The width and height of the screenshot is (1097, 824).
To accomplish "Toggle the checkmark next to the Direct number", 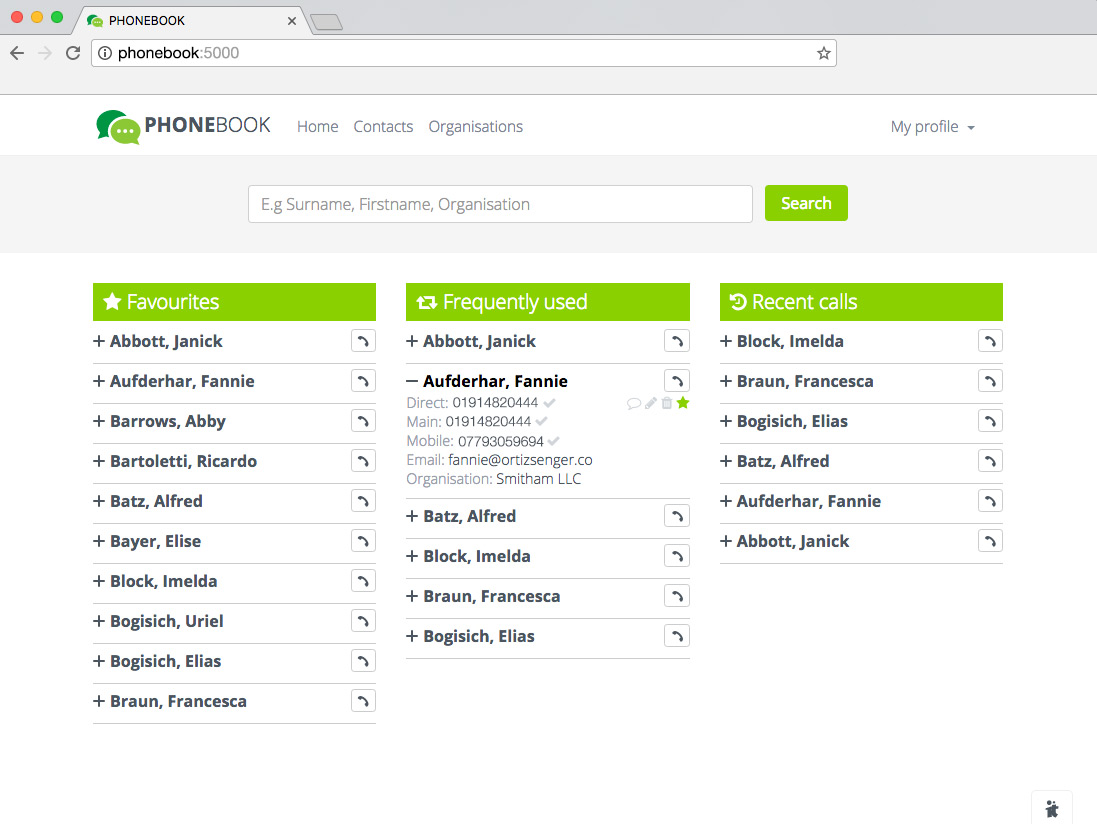I will (550, 402).
